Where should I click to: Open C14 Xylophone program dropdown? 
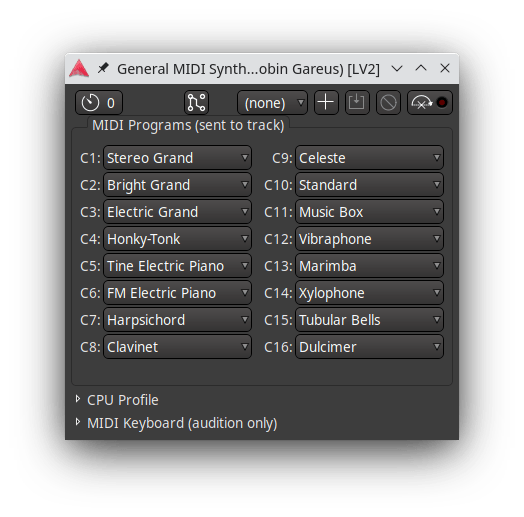click(x=370, y=293)
